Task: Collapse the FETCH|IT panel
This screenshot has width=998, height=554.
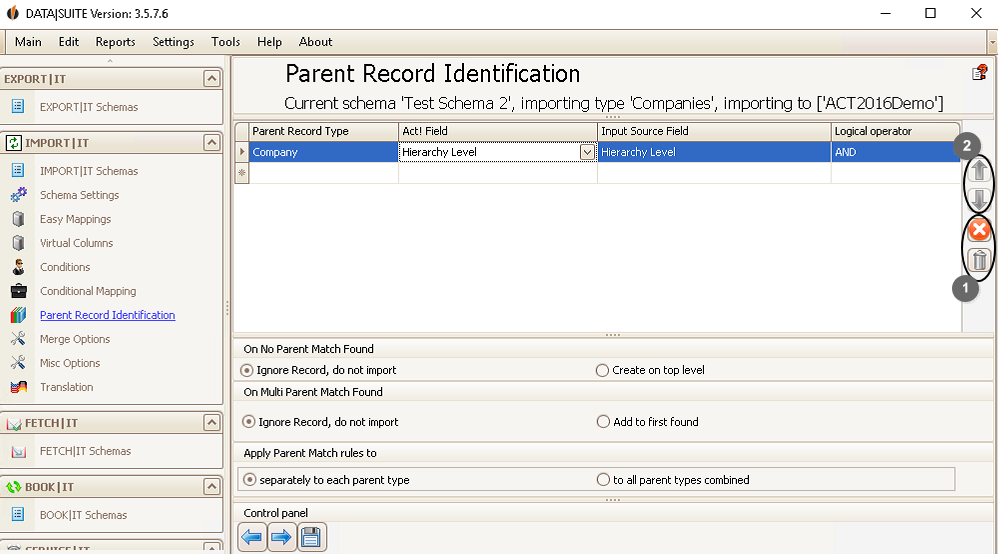Action: pyautogui.click(x=211, y=422)
